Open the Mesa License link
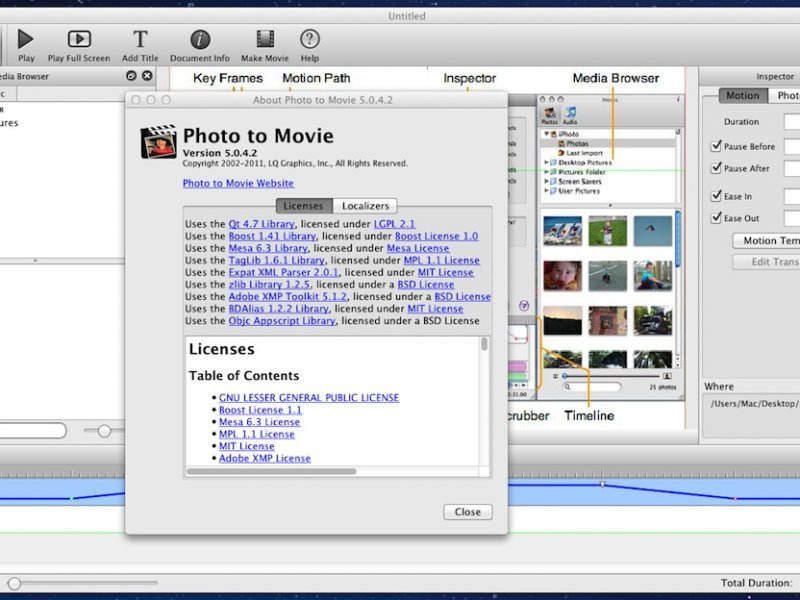Viewport: 800px width, 600px height. 418,248
